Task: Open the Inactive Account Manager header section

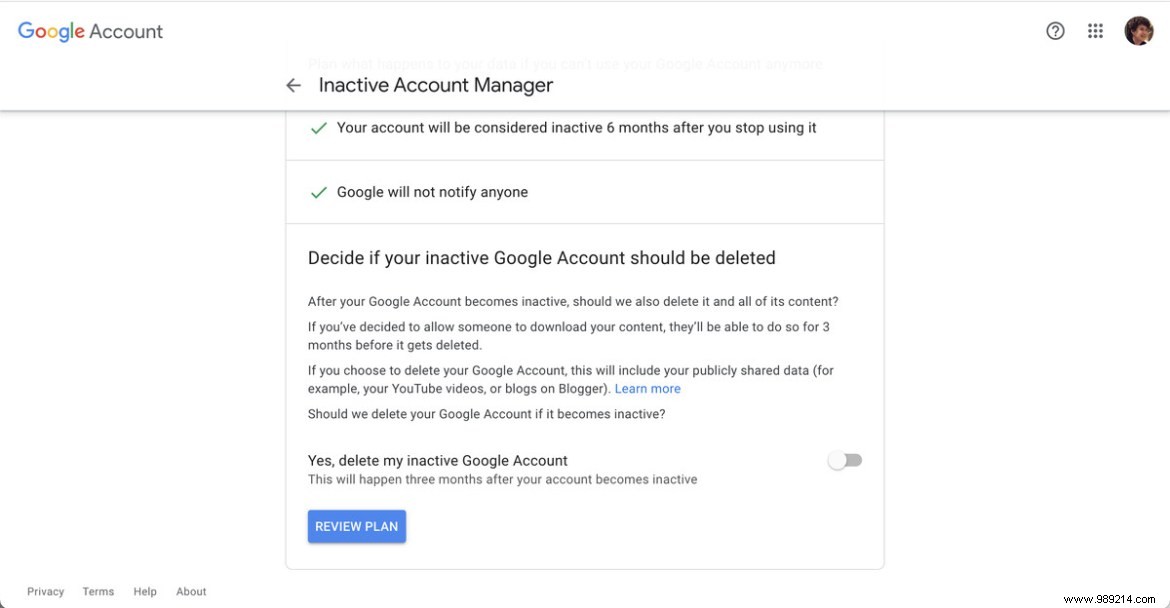Action: point(435,85)
